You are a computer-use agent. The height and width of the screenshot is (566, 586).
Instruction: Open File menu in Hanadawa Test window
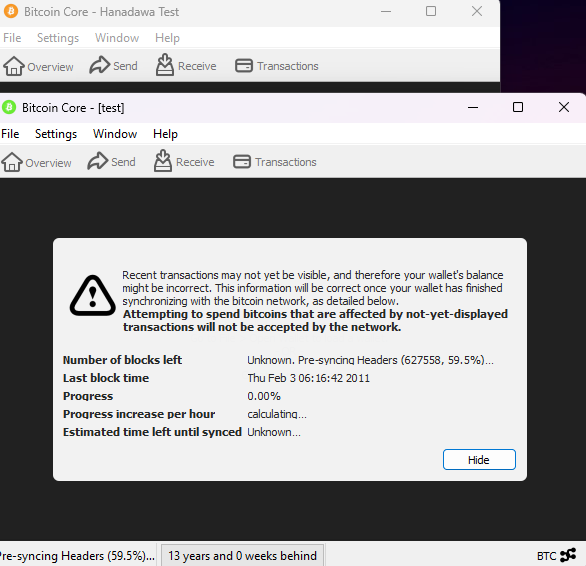[12, 38]
